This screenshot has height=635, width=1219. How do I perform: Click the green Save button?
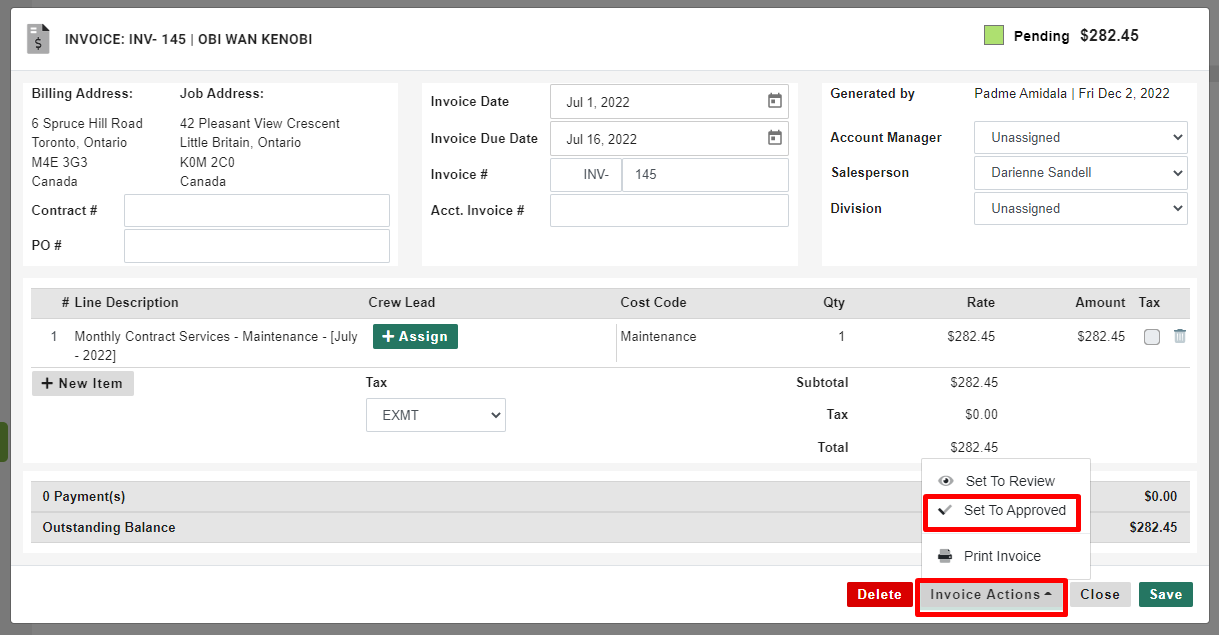pyautogui.click(x=1166, y=595)
